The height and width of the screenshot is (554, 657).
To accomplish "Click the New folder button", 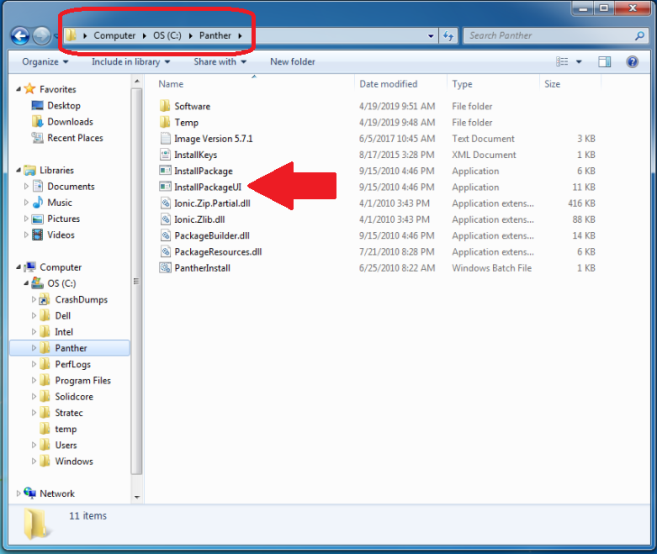I will [292, 62].
